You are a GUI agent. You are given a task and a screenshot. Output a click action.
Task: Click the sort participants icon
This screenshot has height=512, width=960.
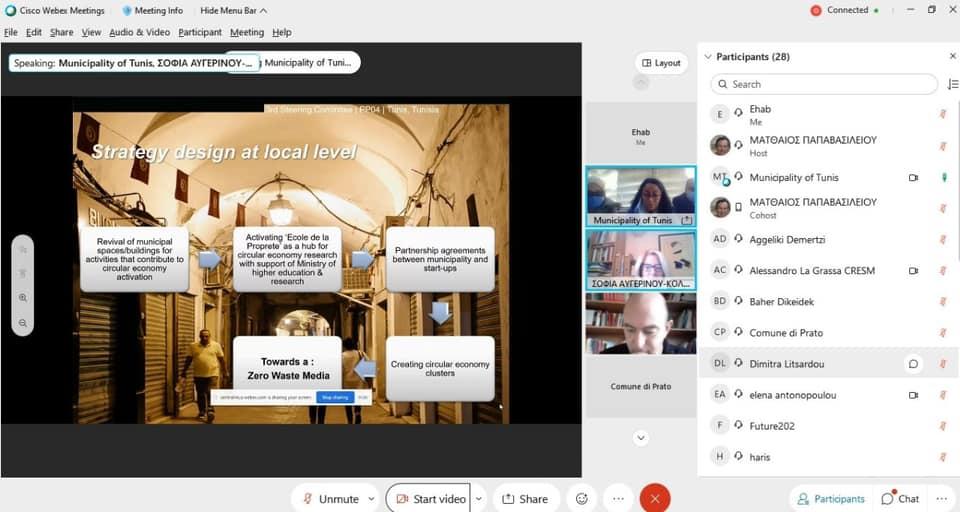click(952, 85)
